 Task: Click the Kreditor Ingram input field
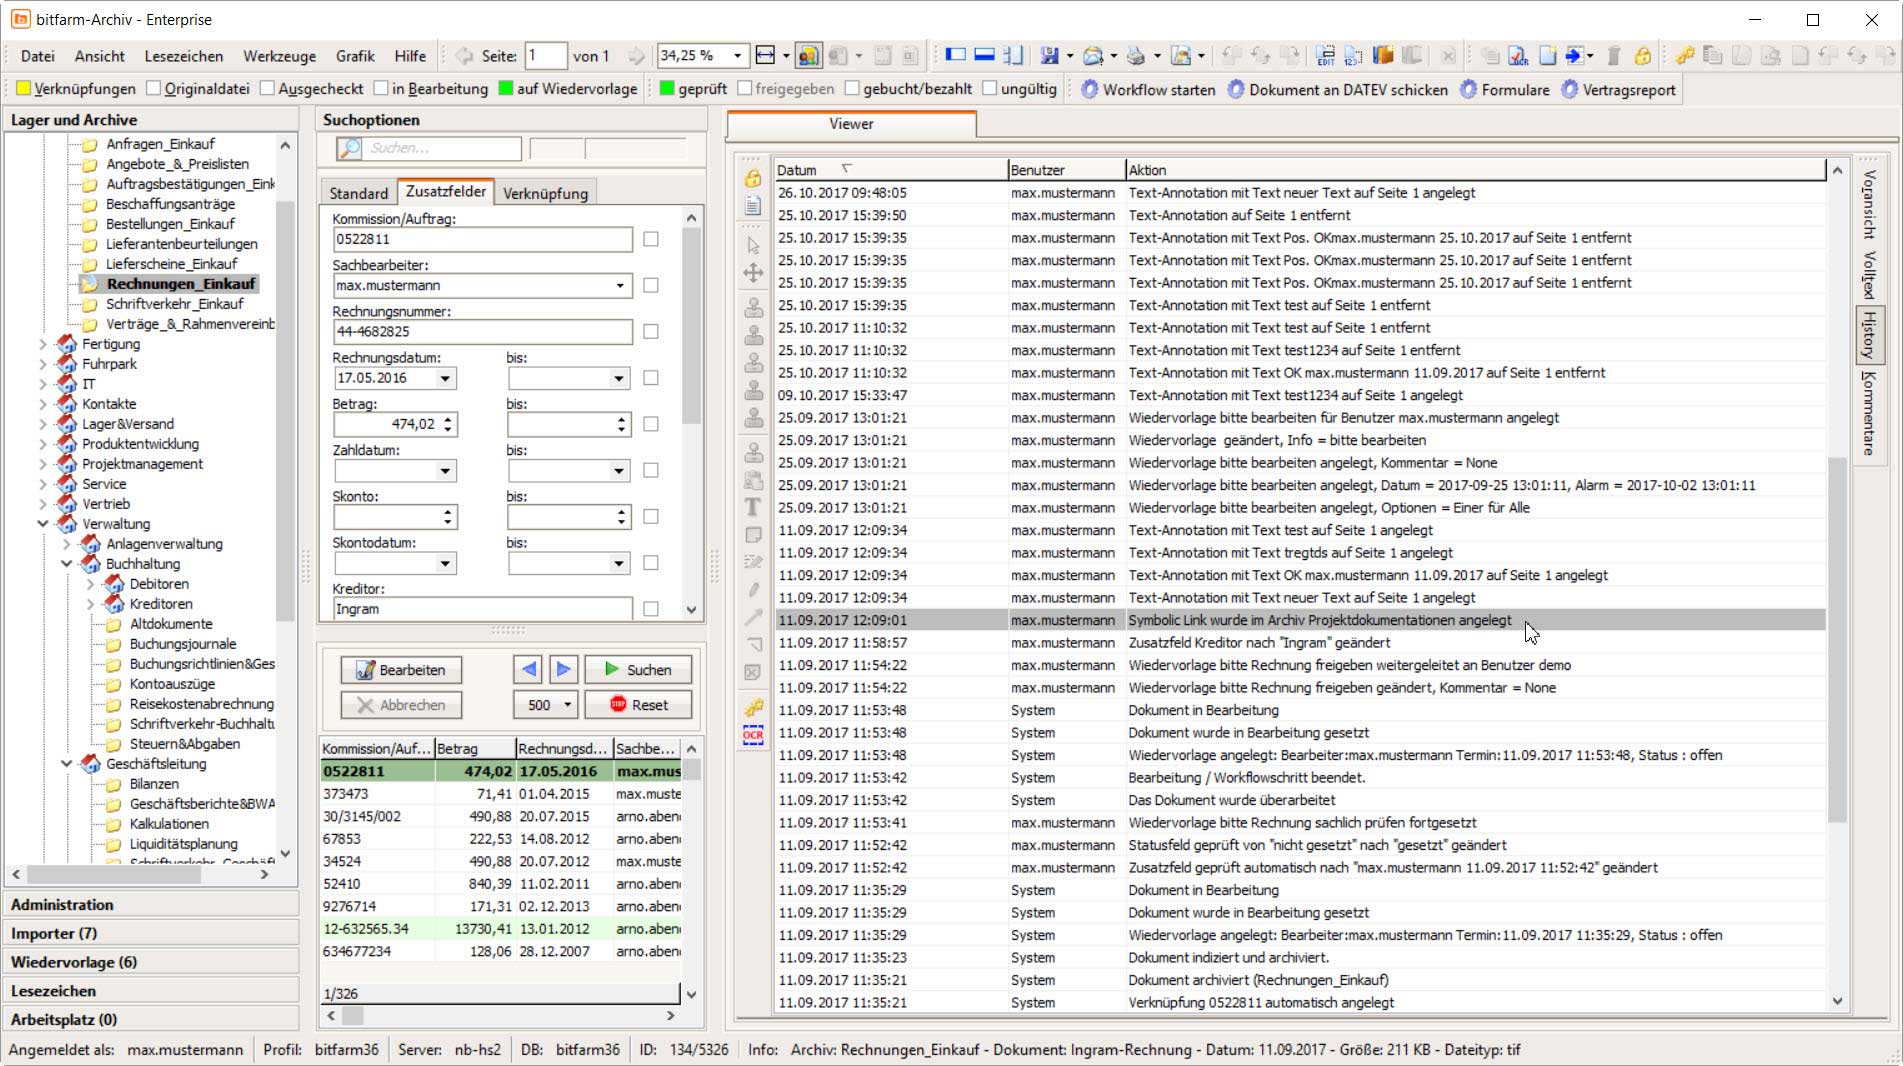coord(482,609)
